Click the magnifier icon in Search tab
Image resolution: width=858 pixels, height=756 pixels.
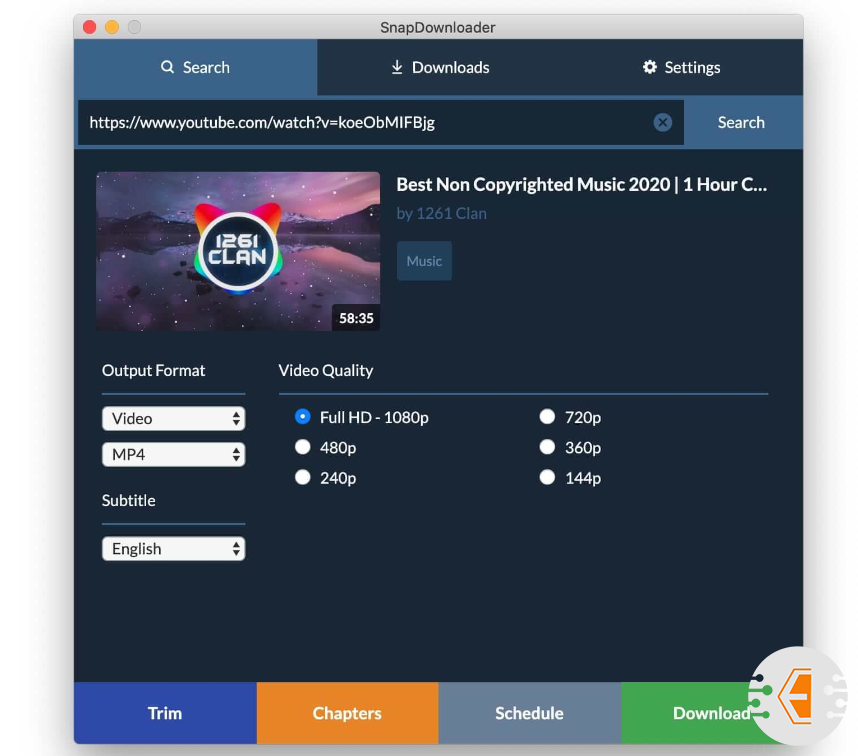167,67
